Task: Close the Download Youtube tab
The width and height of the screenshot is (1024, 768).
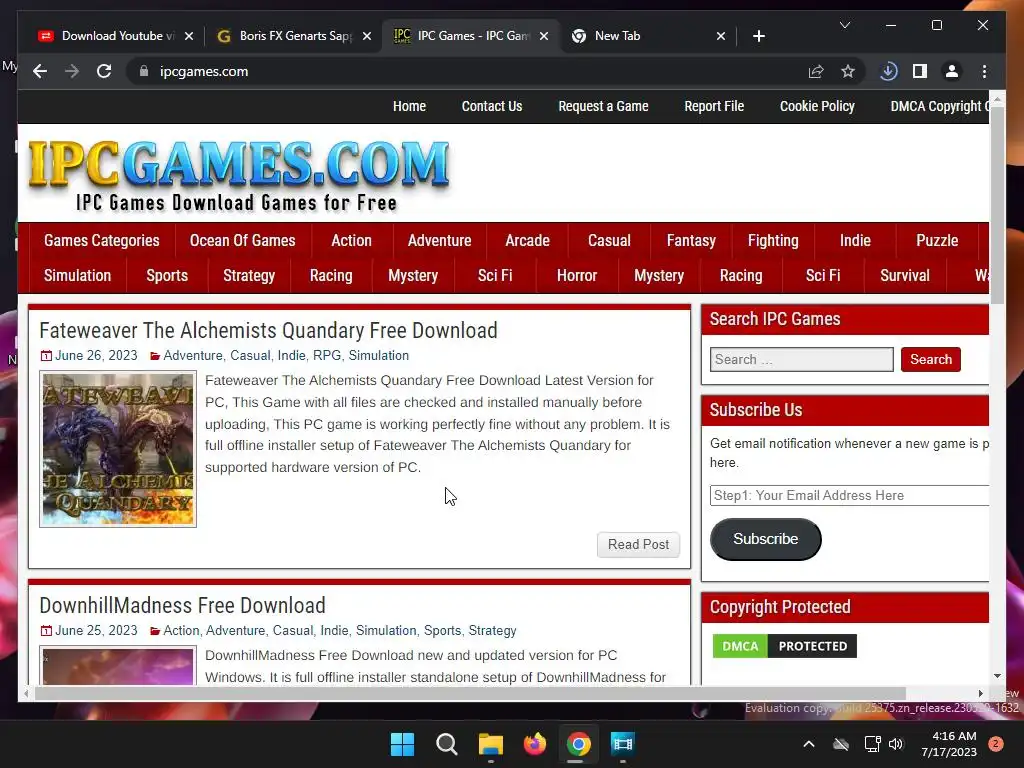Action: (189, 36)
